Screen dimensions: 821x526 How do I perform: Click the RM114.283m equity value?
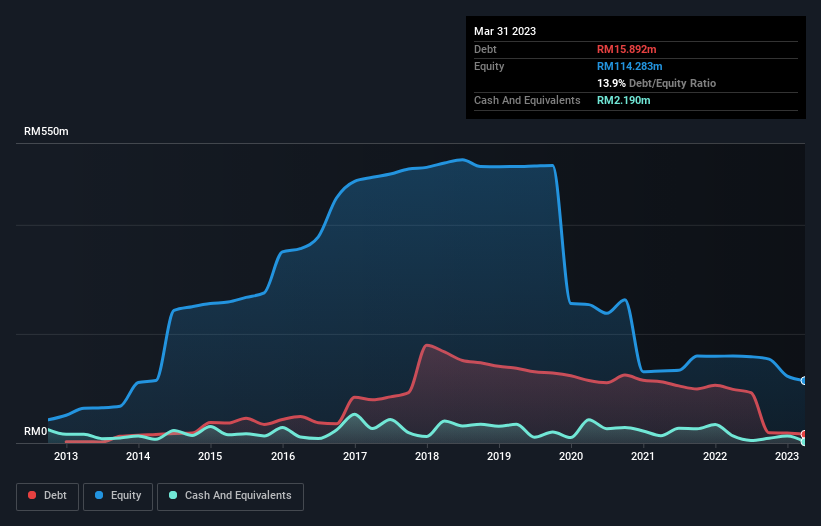pyautogui.click(x=630, y=66)
